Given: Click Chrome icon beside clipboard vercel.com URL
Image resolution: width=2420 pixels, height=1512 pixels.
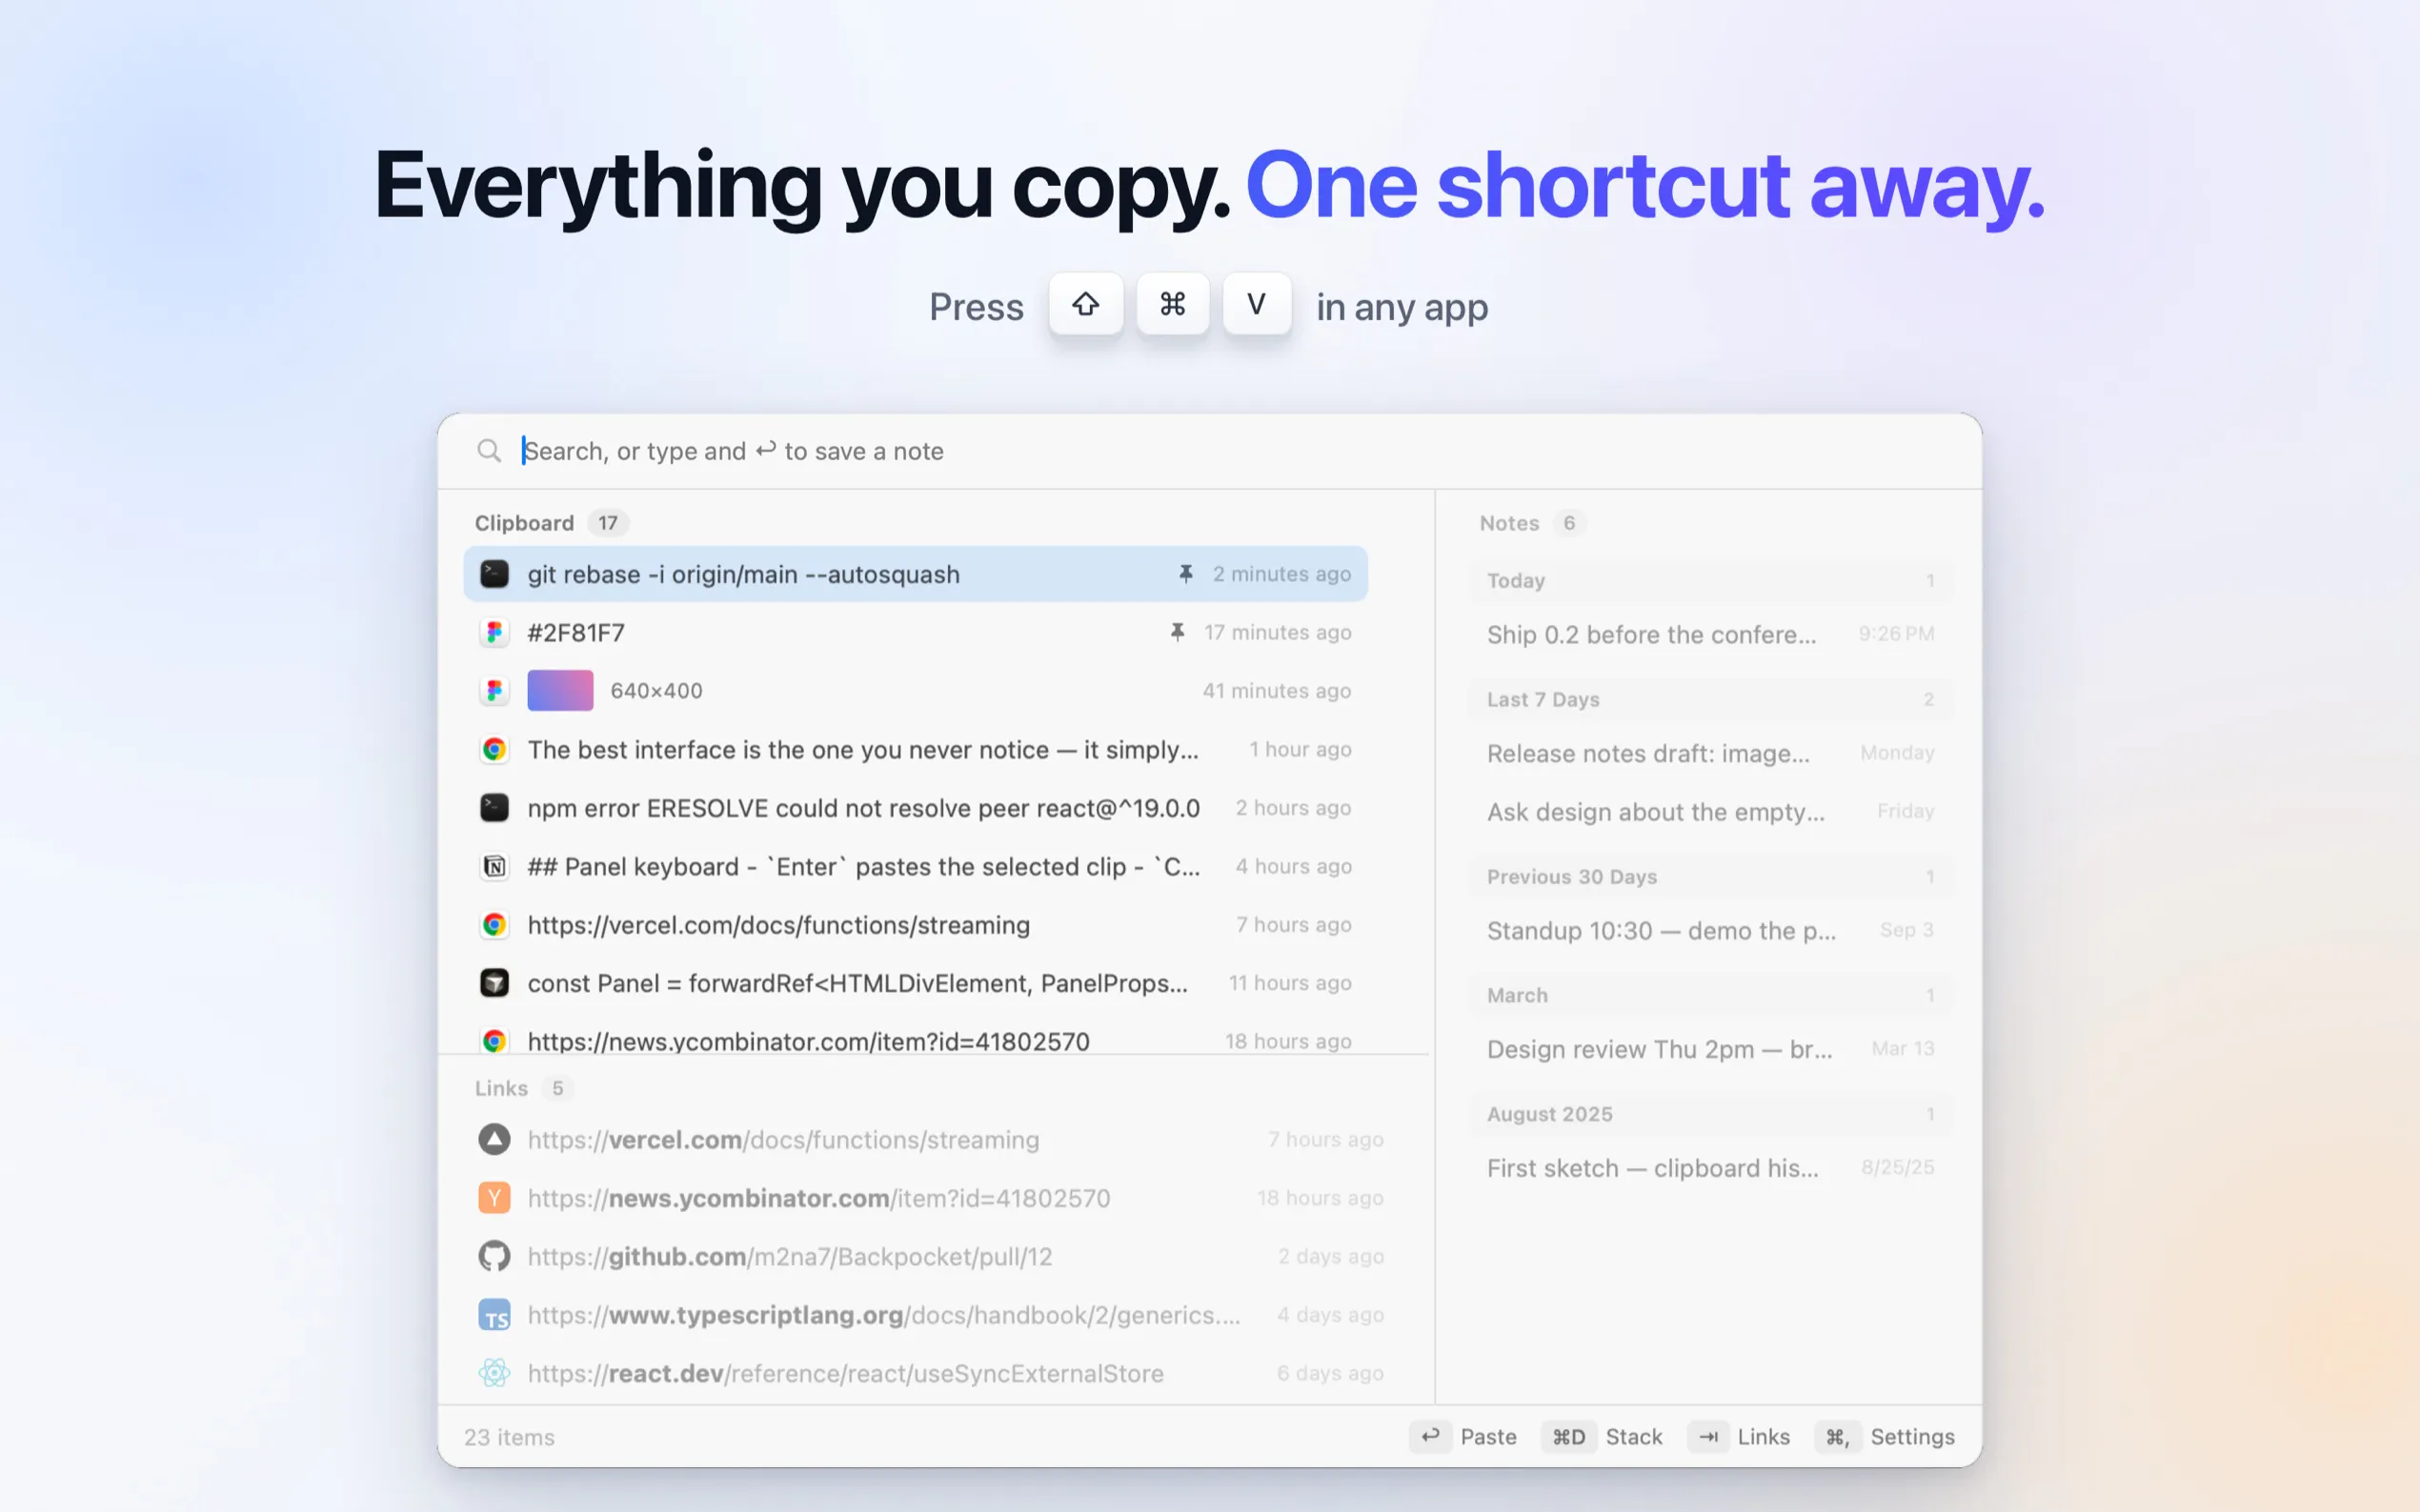Looking at the screenshot, I should tap(494, 925).
